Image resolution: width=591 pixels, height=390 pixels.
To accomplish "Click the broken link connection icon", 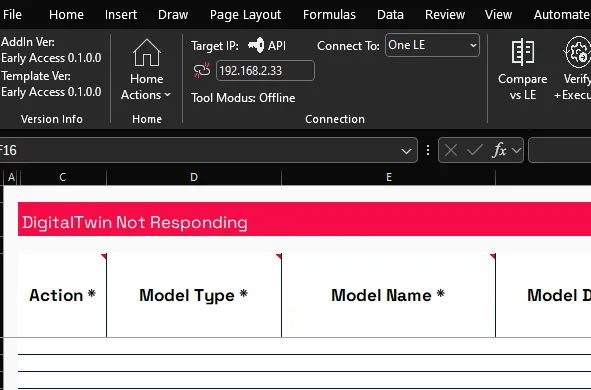I will 202,70.
